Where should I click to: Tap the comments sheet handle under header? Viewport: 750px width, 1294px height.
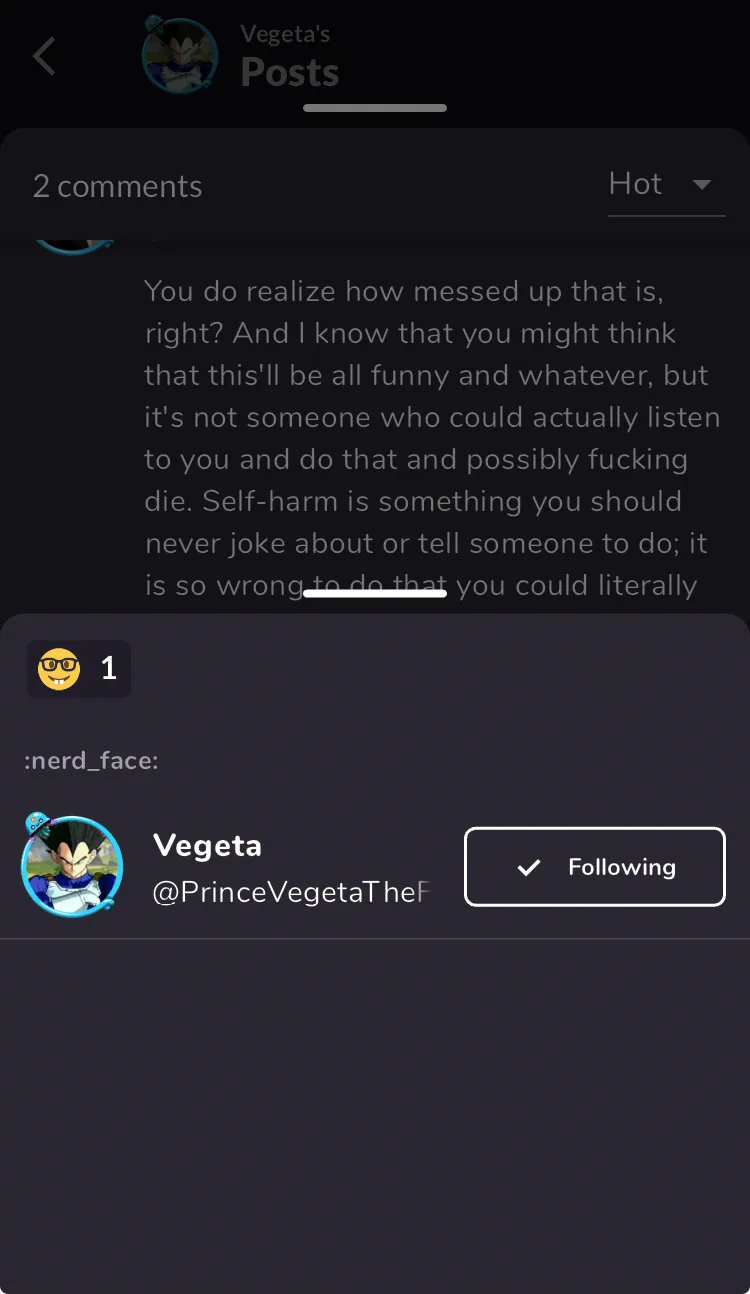coord(375,108)
